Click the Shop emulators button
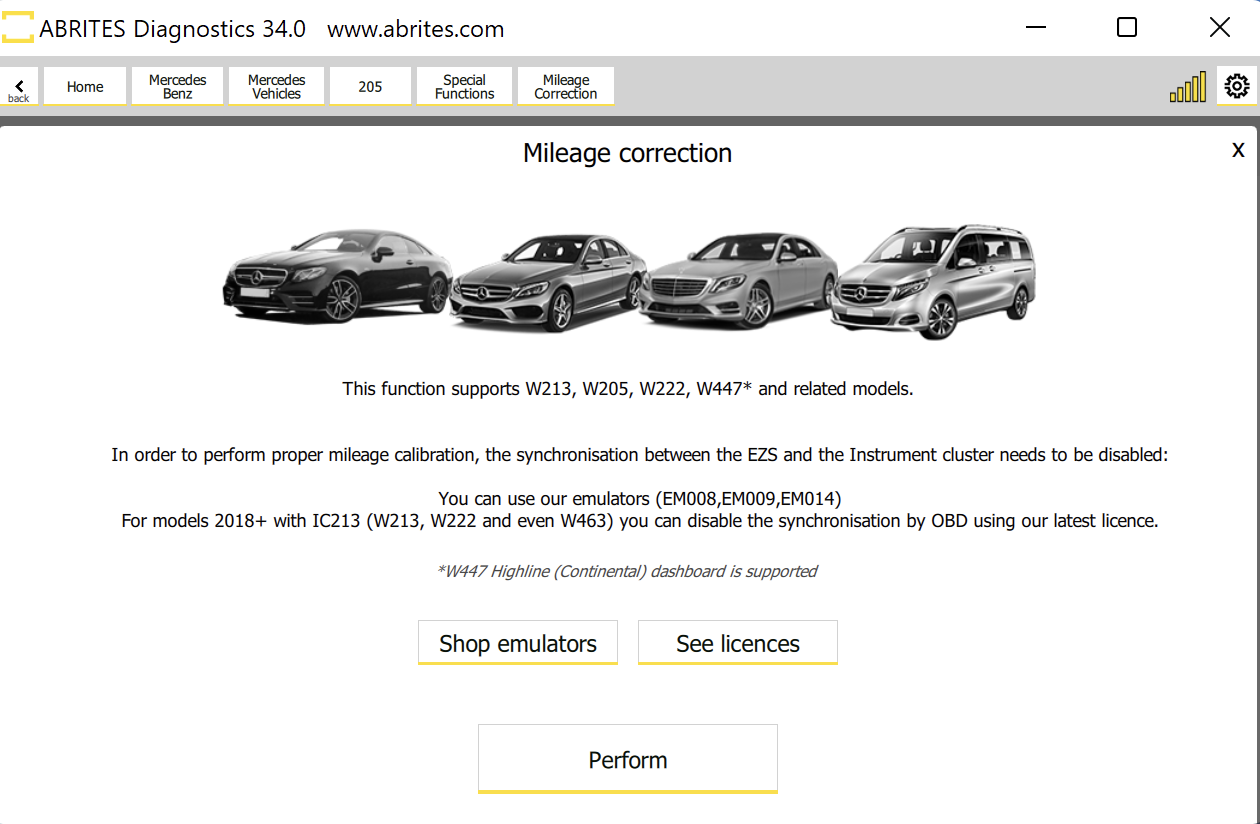The image size is (1260, 824). [518, 643]
